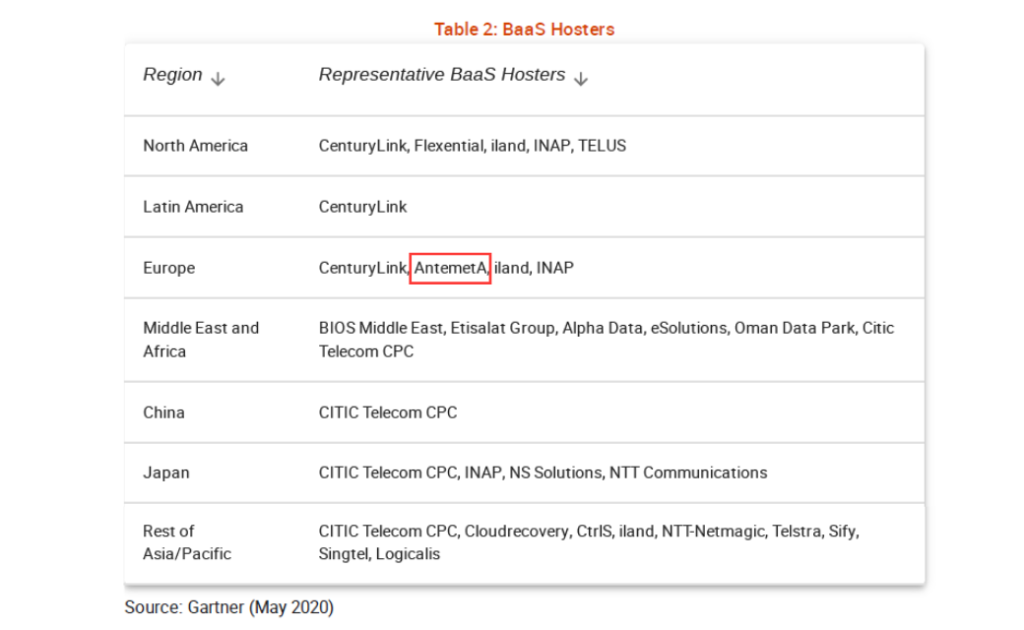
Task: Click the Table 2: BaaS Hosters title
Action: (524, 29)
